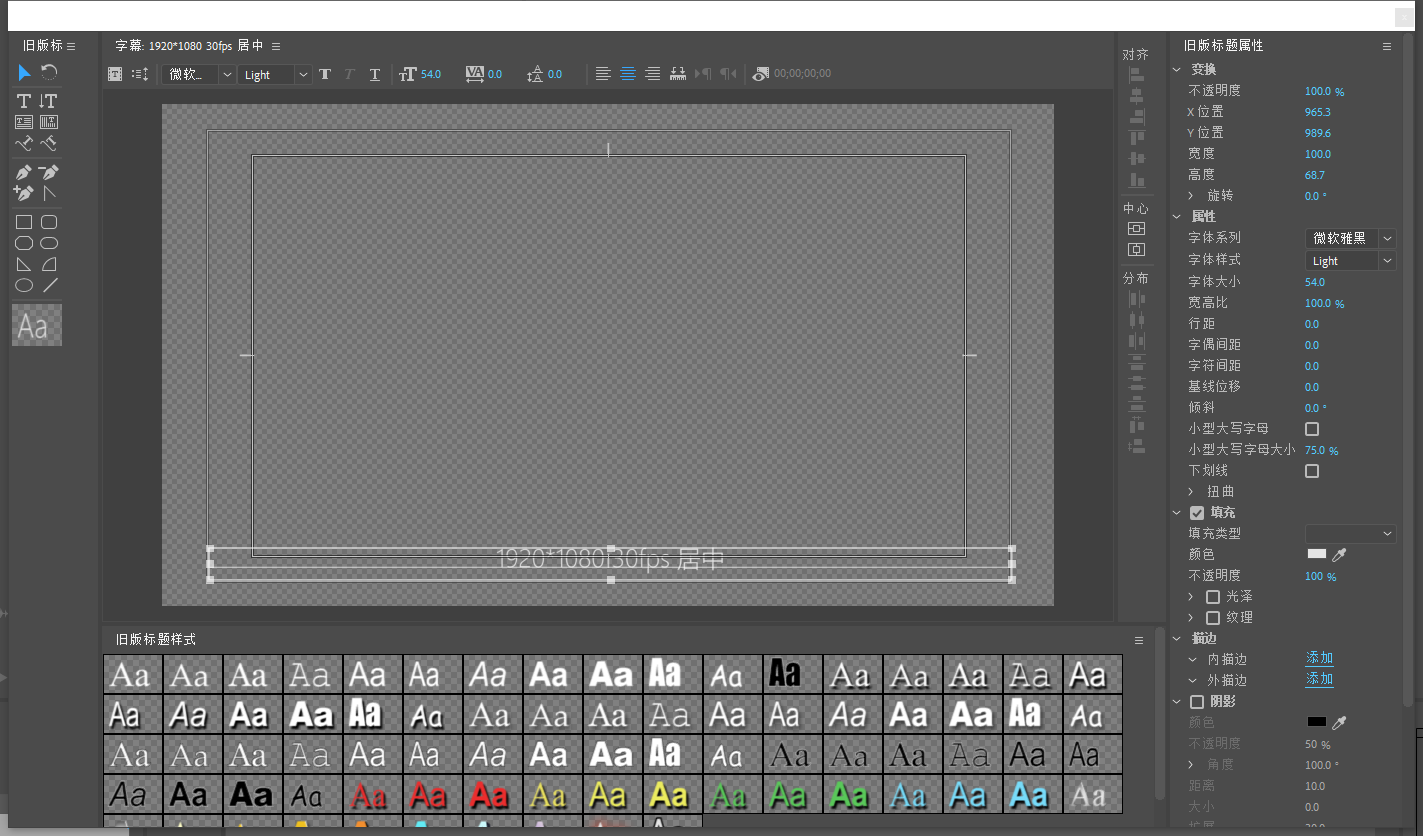Enable the 下划线 checkbox

coord(1312,471)
